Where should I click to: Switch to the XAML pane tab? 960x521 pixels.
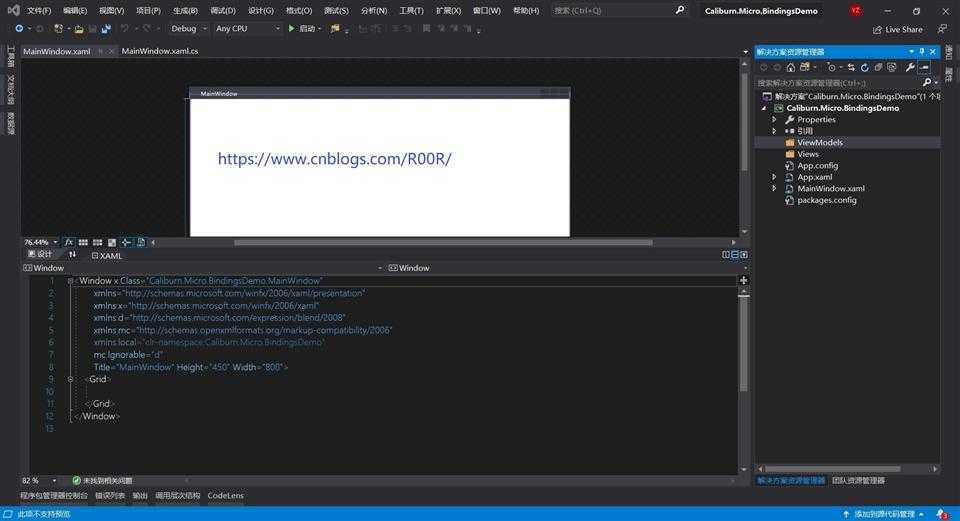107,255
